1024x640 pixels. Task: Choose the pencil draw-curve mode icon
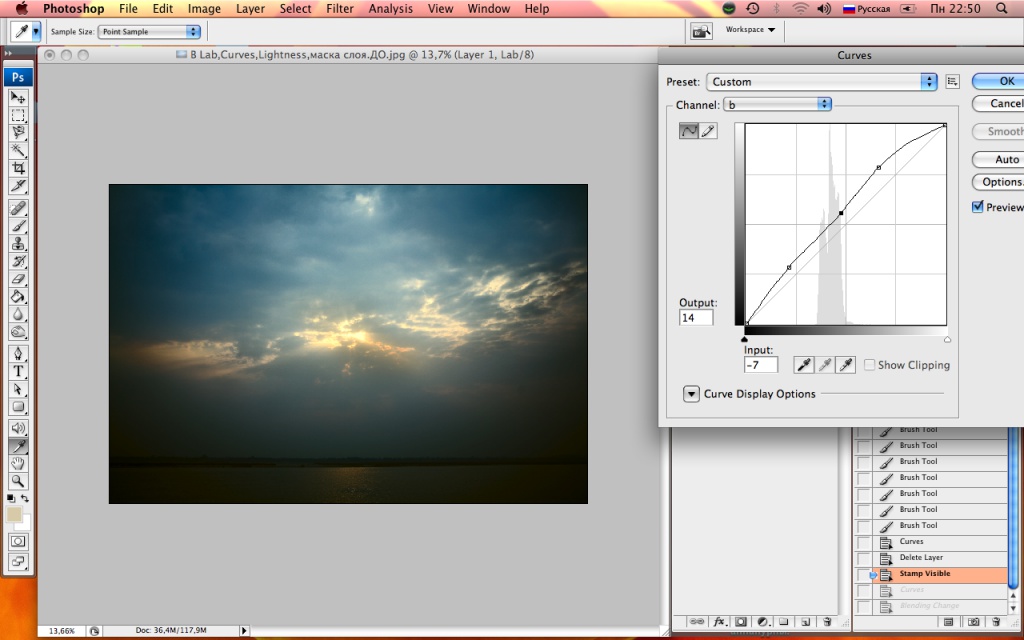tap(709, 131)
